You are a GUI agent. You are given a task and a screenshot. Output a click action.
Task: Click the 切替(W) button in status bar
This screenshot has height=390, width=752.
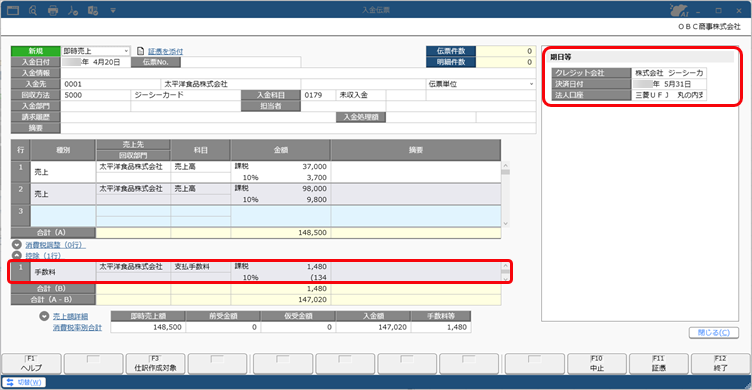point(24,382)
